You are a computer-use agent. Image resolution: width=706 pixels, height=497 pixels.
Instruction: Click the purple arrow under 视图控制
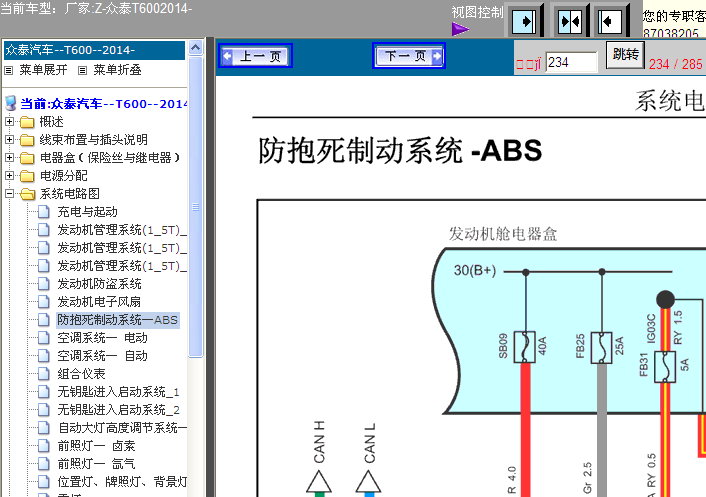coord(460,30)
